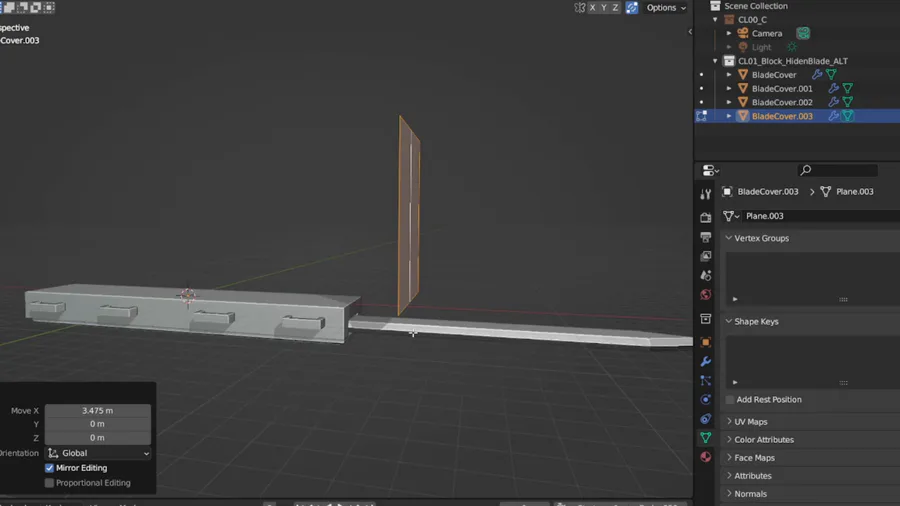Open the Object properties tab

click(x=705, y=342)
